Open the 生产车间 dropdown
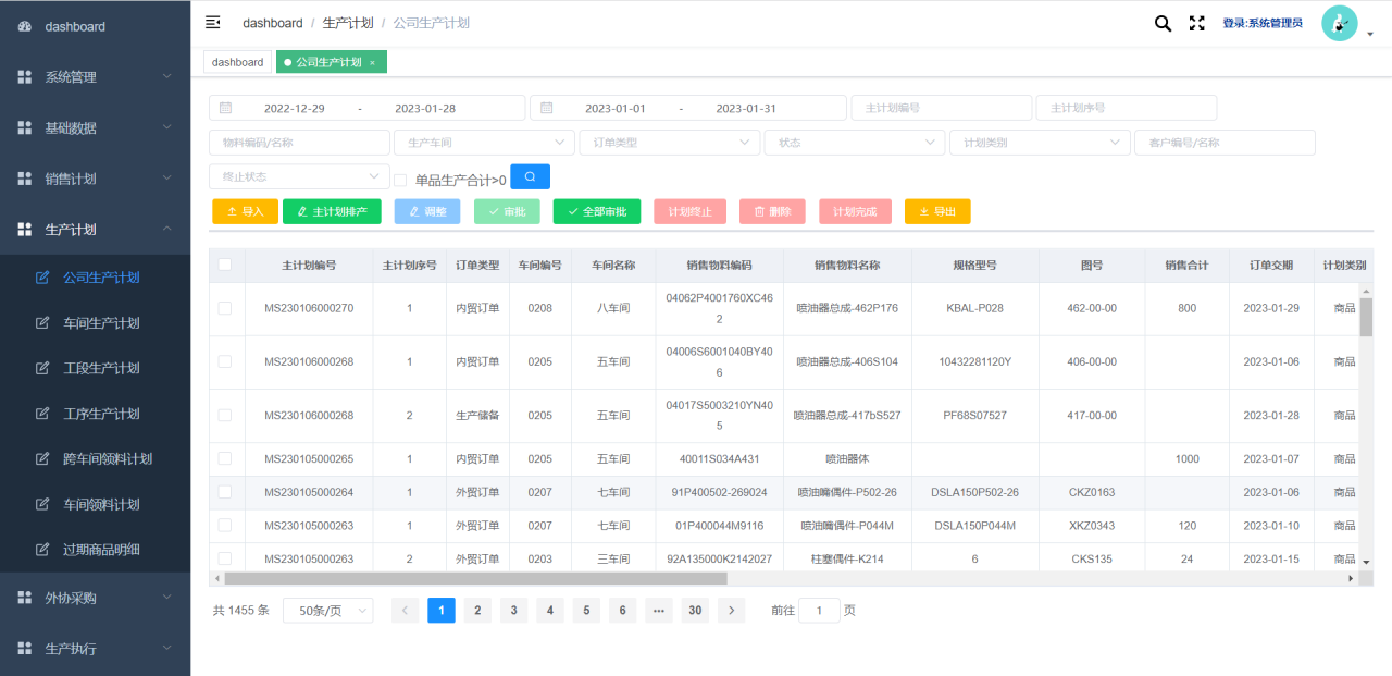 pos(484,143)
